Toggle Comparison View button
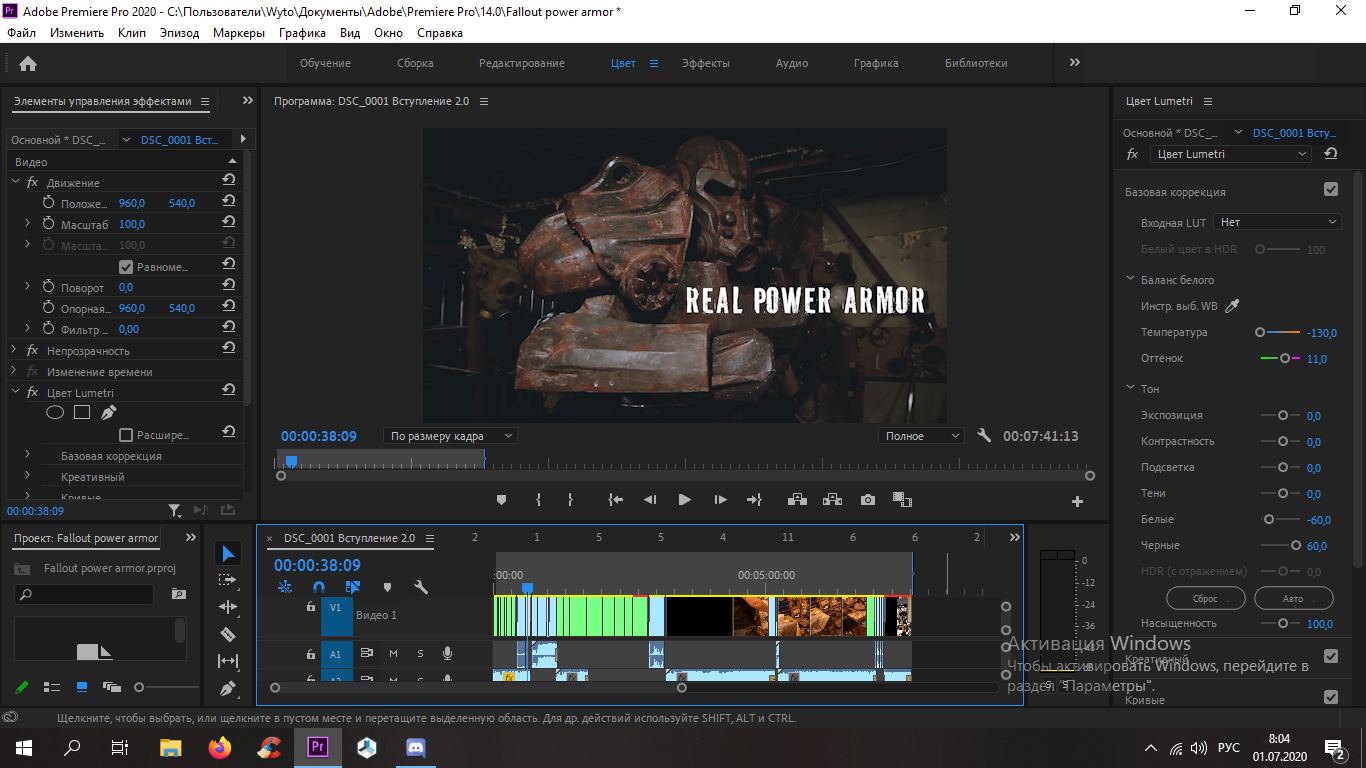Image resolution: width=1366 pixels, height=768 pixels. (x=902, y=500)
